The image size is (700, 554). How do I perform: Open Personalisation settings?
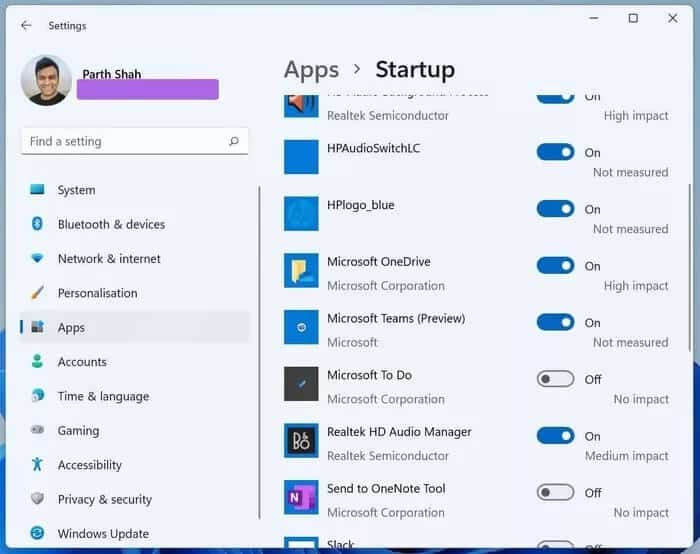click(x=134, y=293)
